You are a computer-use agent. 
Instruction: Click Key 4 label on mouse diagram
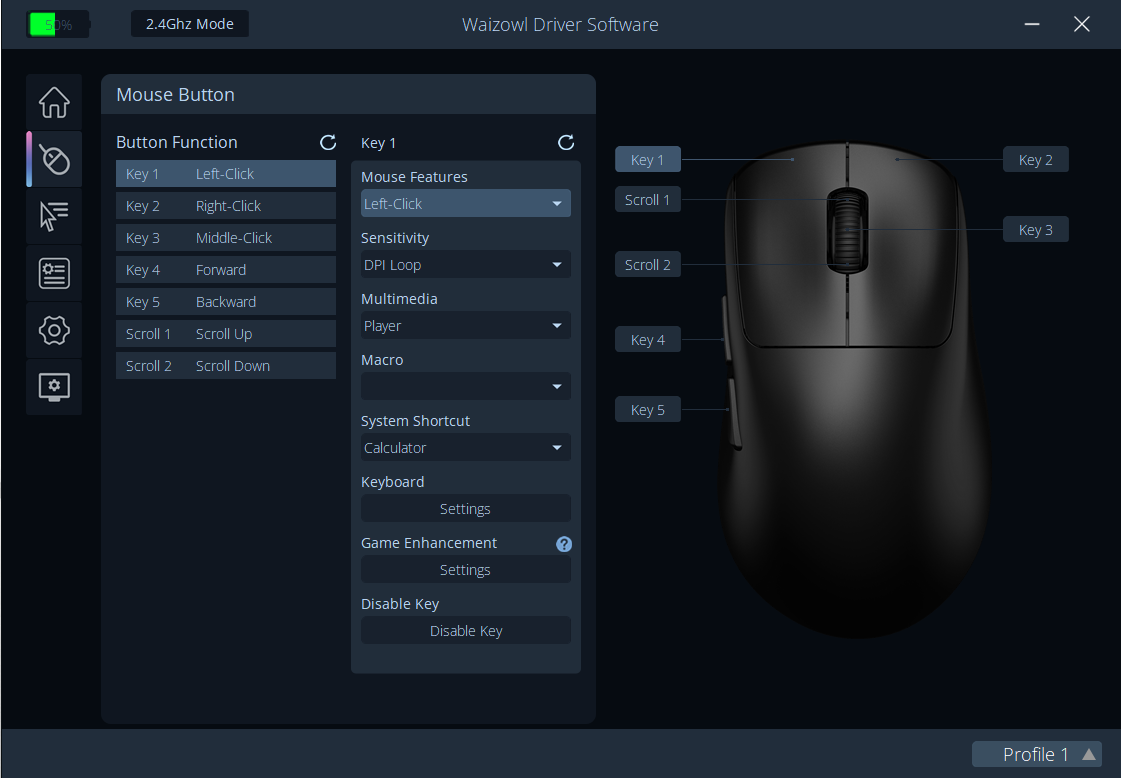click(648, 340)
